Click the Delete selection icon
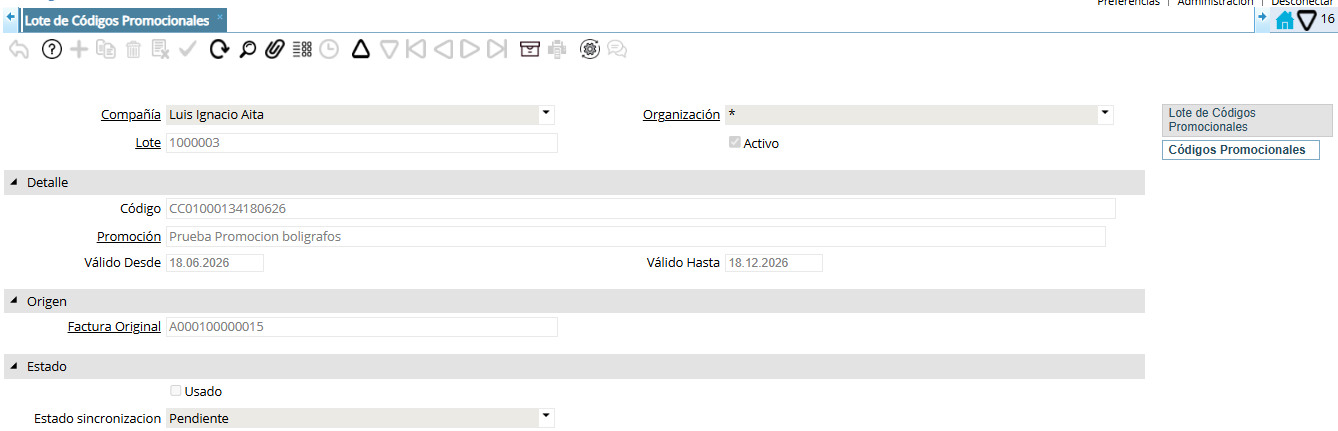 pos(160,49)
